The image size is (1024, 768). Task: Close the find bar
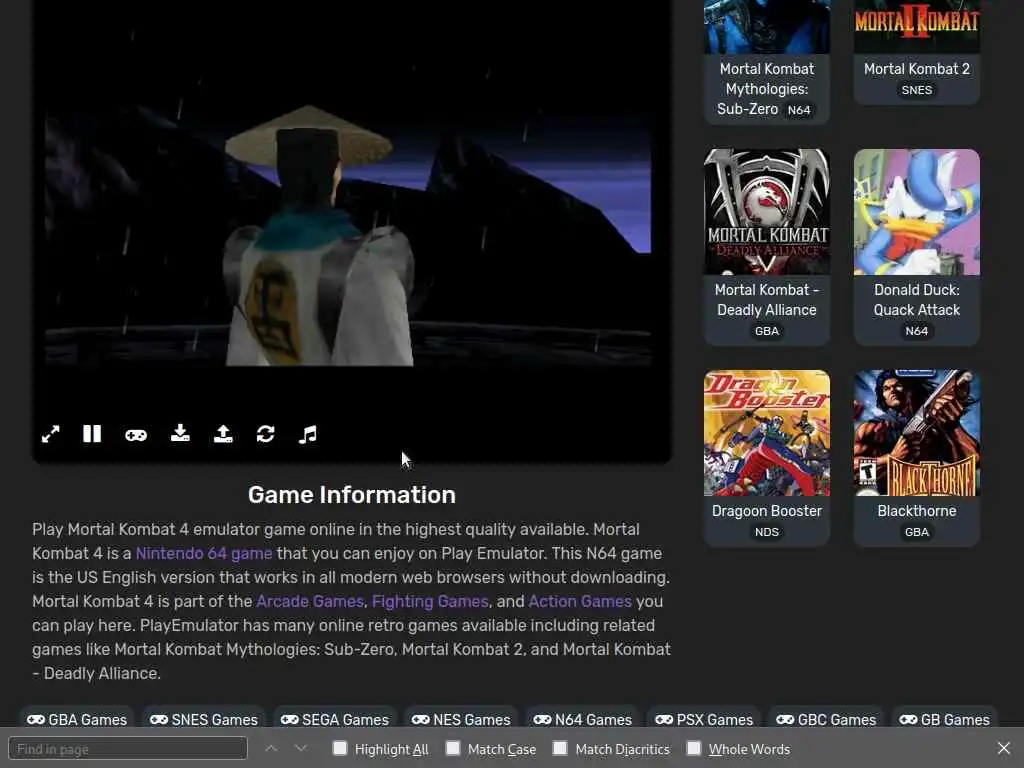click(1004, 748)
